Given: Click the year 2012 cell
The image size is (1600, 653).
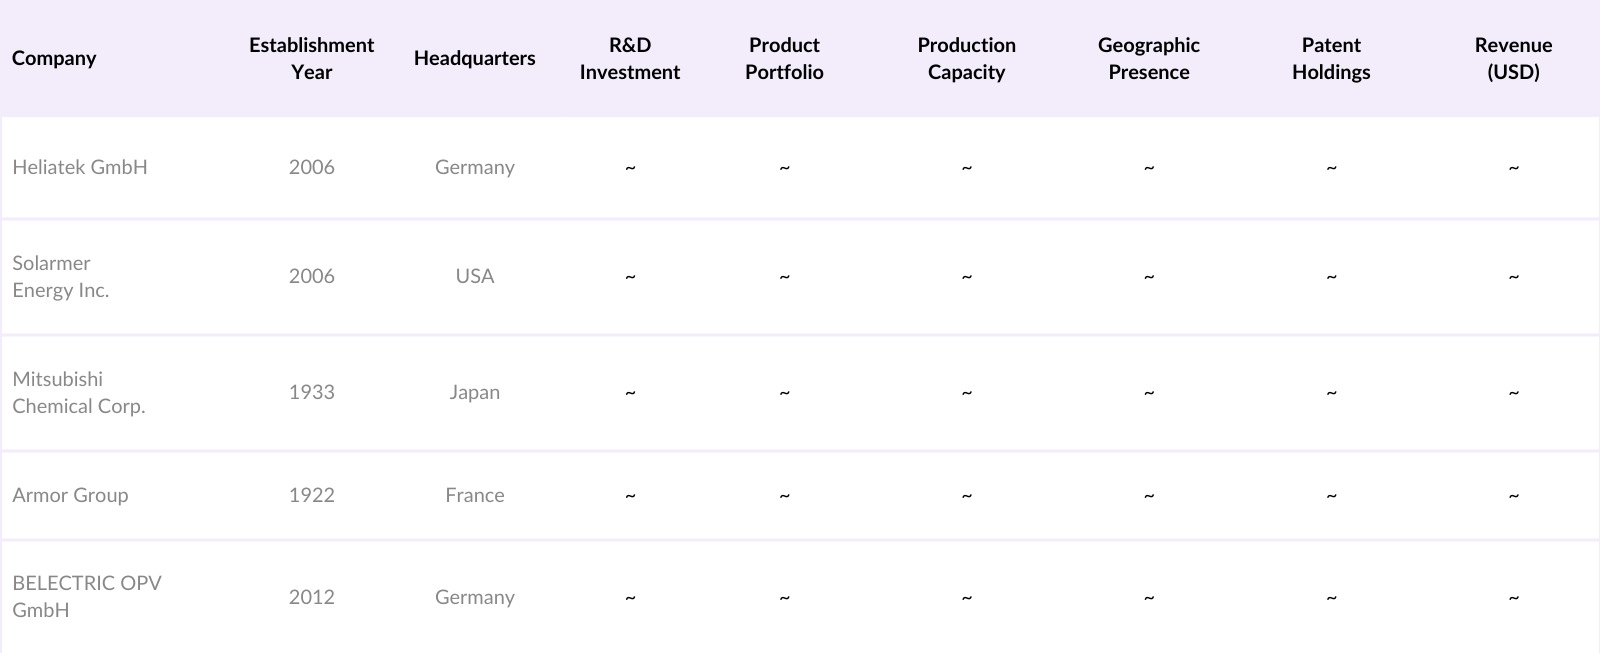Looking at the screenshot, I should [311, 597].
